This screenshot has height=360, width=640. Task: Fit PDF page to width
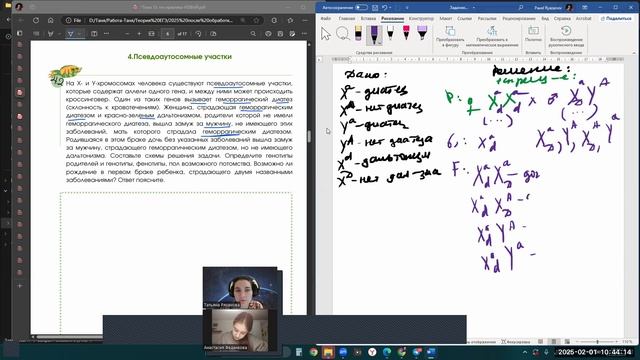[x=151, y=33]
